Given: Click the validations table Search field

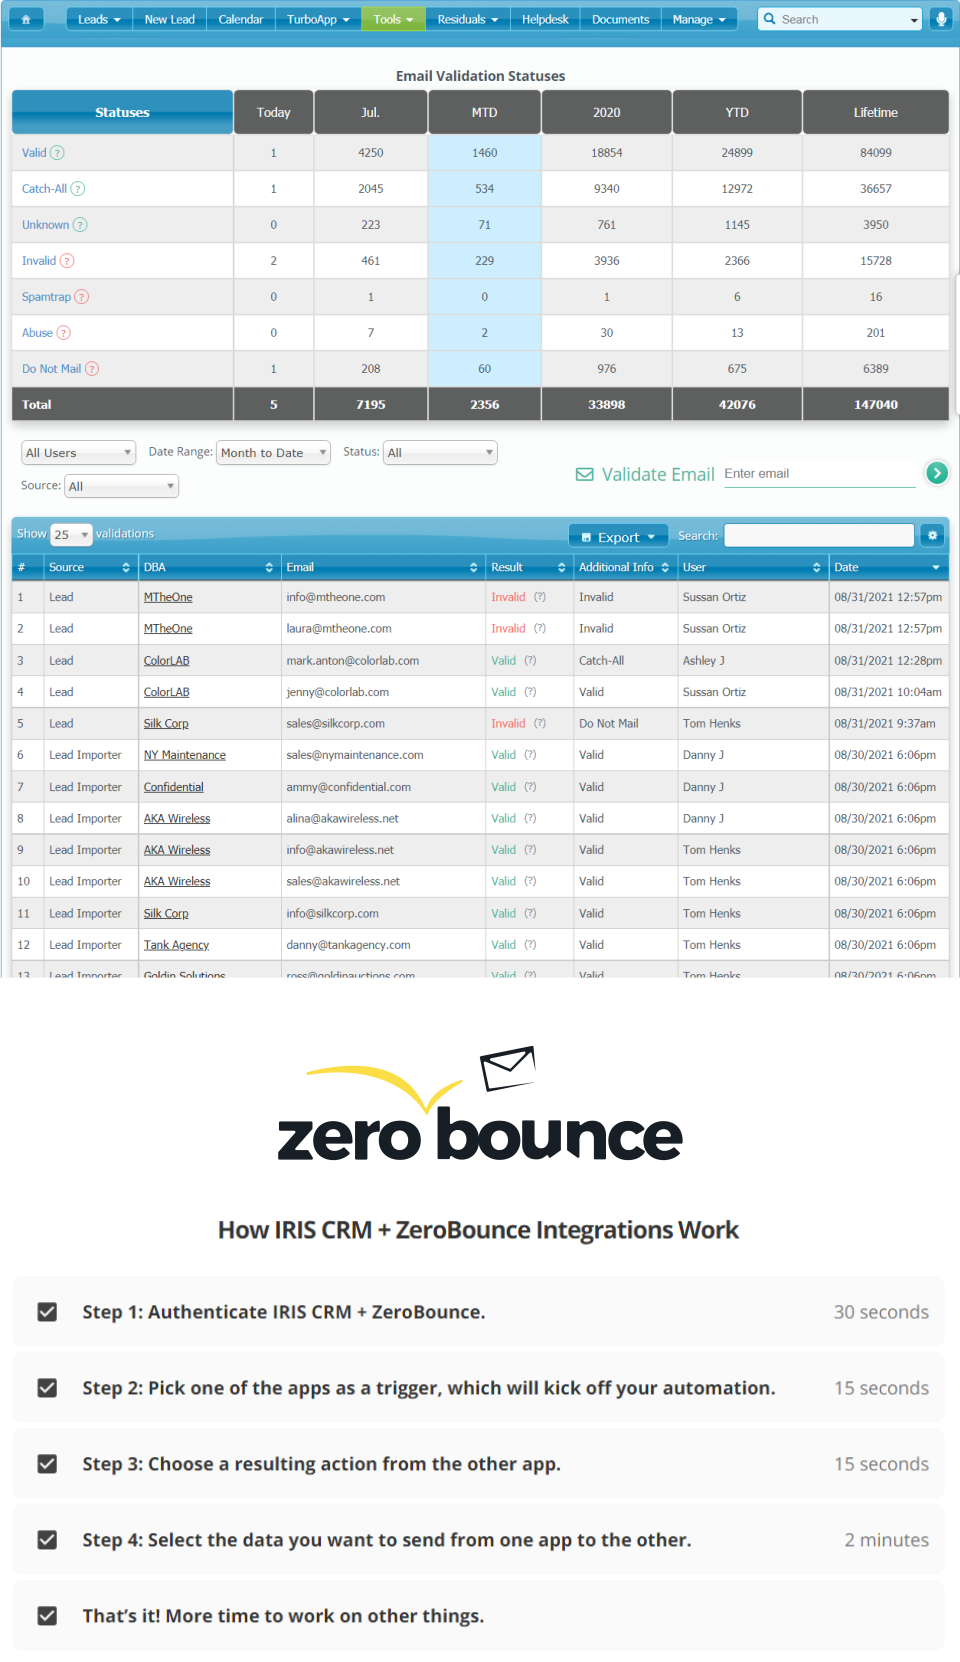Looking at the screenshot, I should (x=819, y=535).
